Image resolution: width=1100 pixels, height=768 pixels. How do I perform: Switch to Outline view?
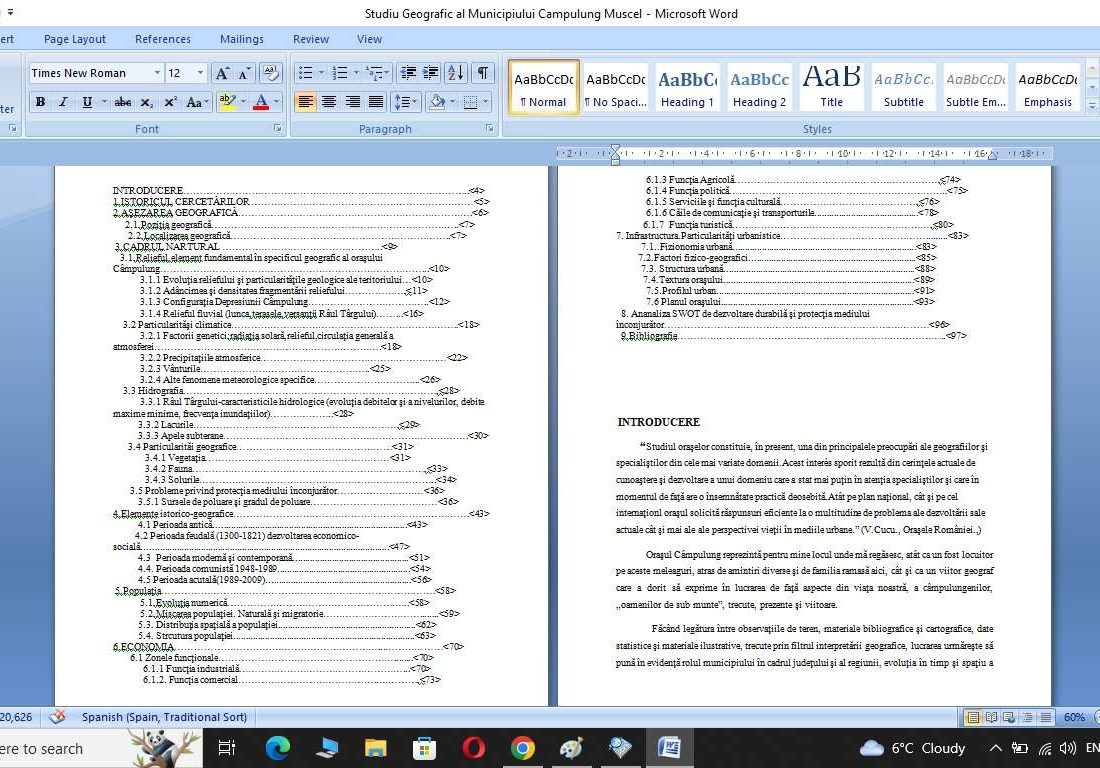1027,718
